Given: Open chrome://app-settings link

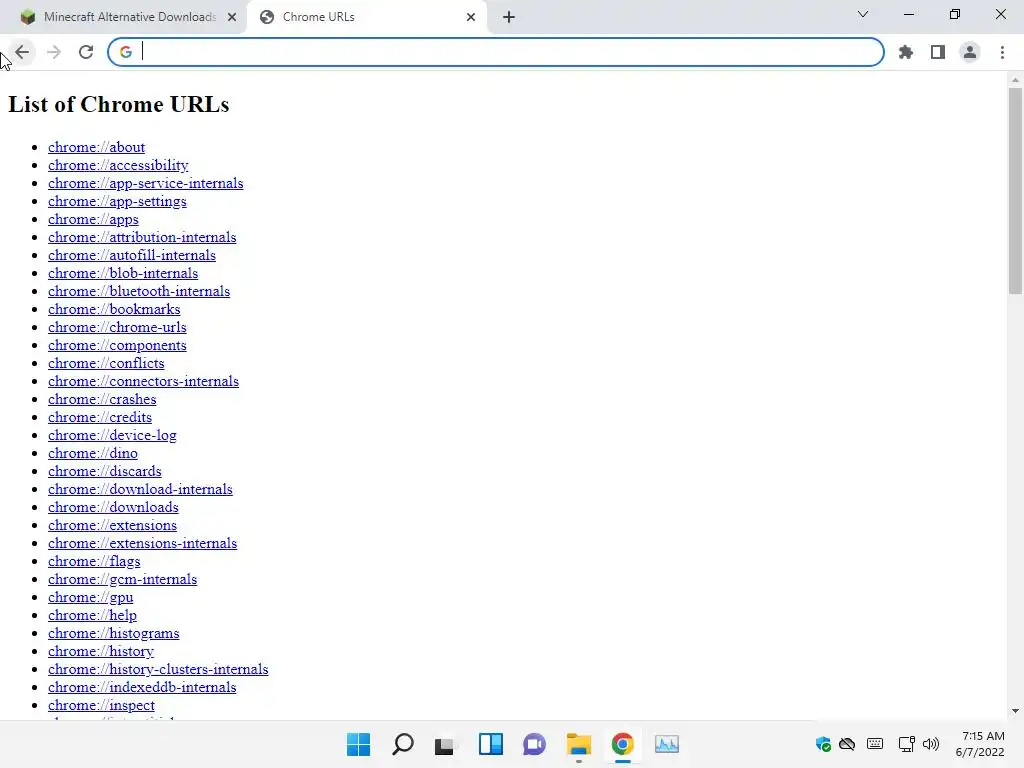Looking at the screenshot, I should 117,201.
